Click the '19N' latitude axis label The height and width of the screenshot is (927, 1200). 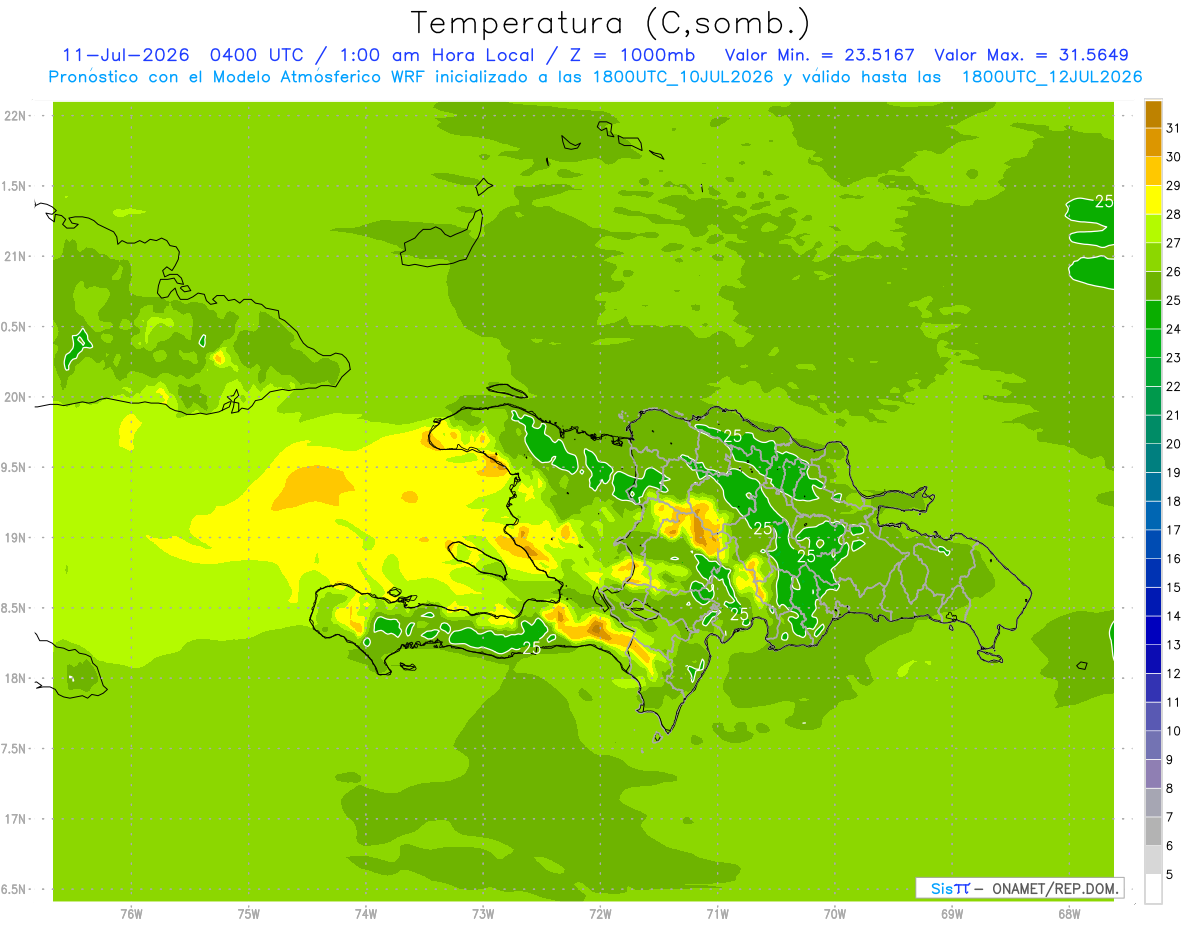click(17, 538)
